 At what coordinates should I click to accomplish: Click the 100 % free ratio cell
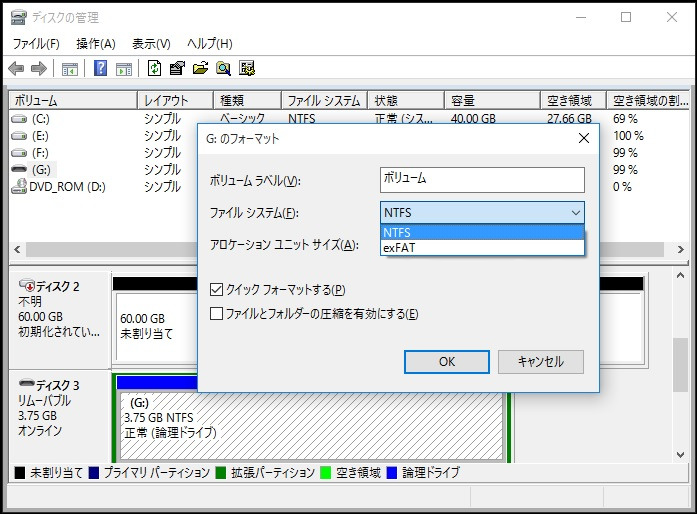[x=628, y=136]
